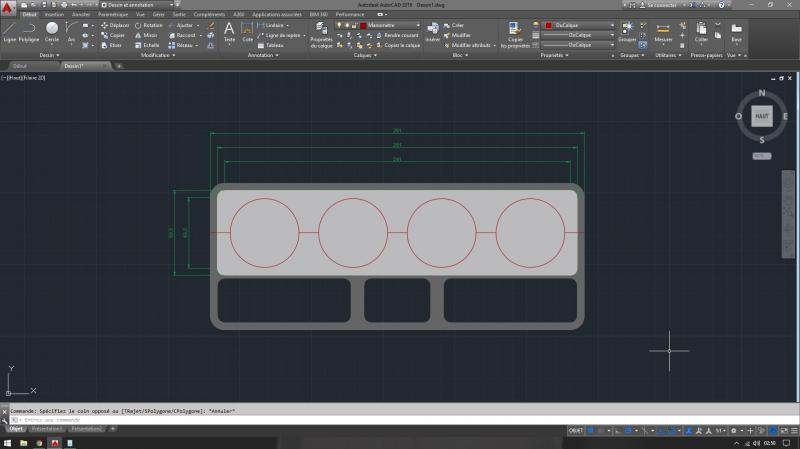This screenshot has width=800, height=449.
Task: Toggle the OBJET model space button
Action: tap(576, 429)
